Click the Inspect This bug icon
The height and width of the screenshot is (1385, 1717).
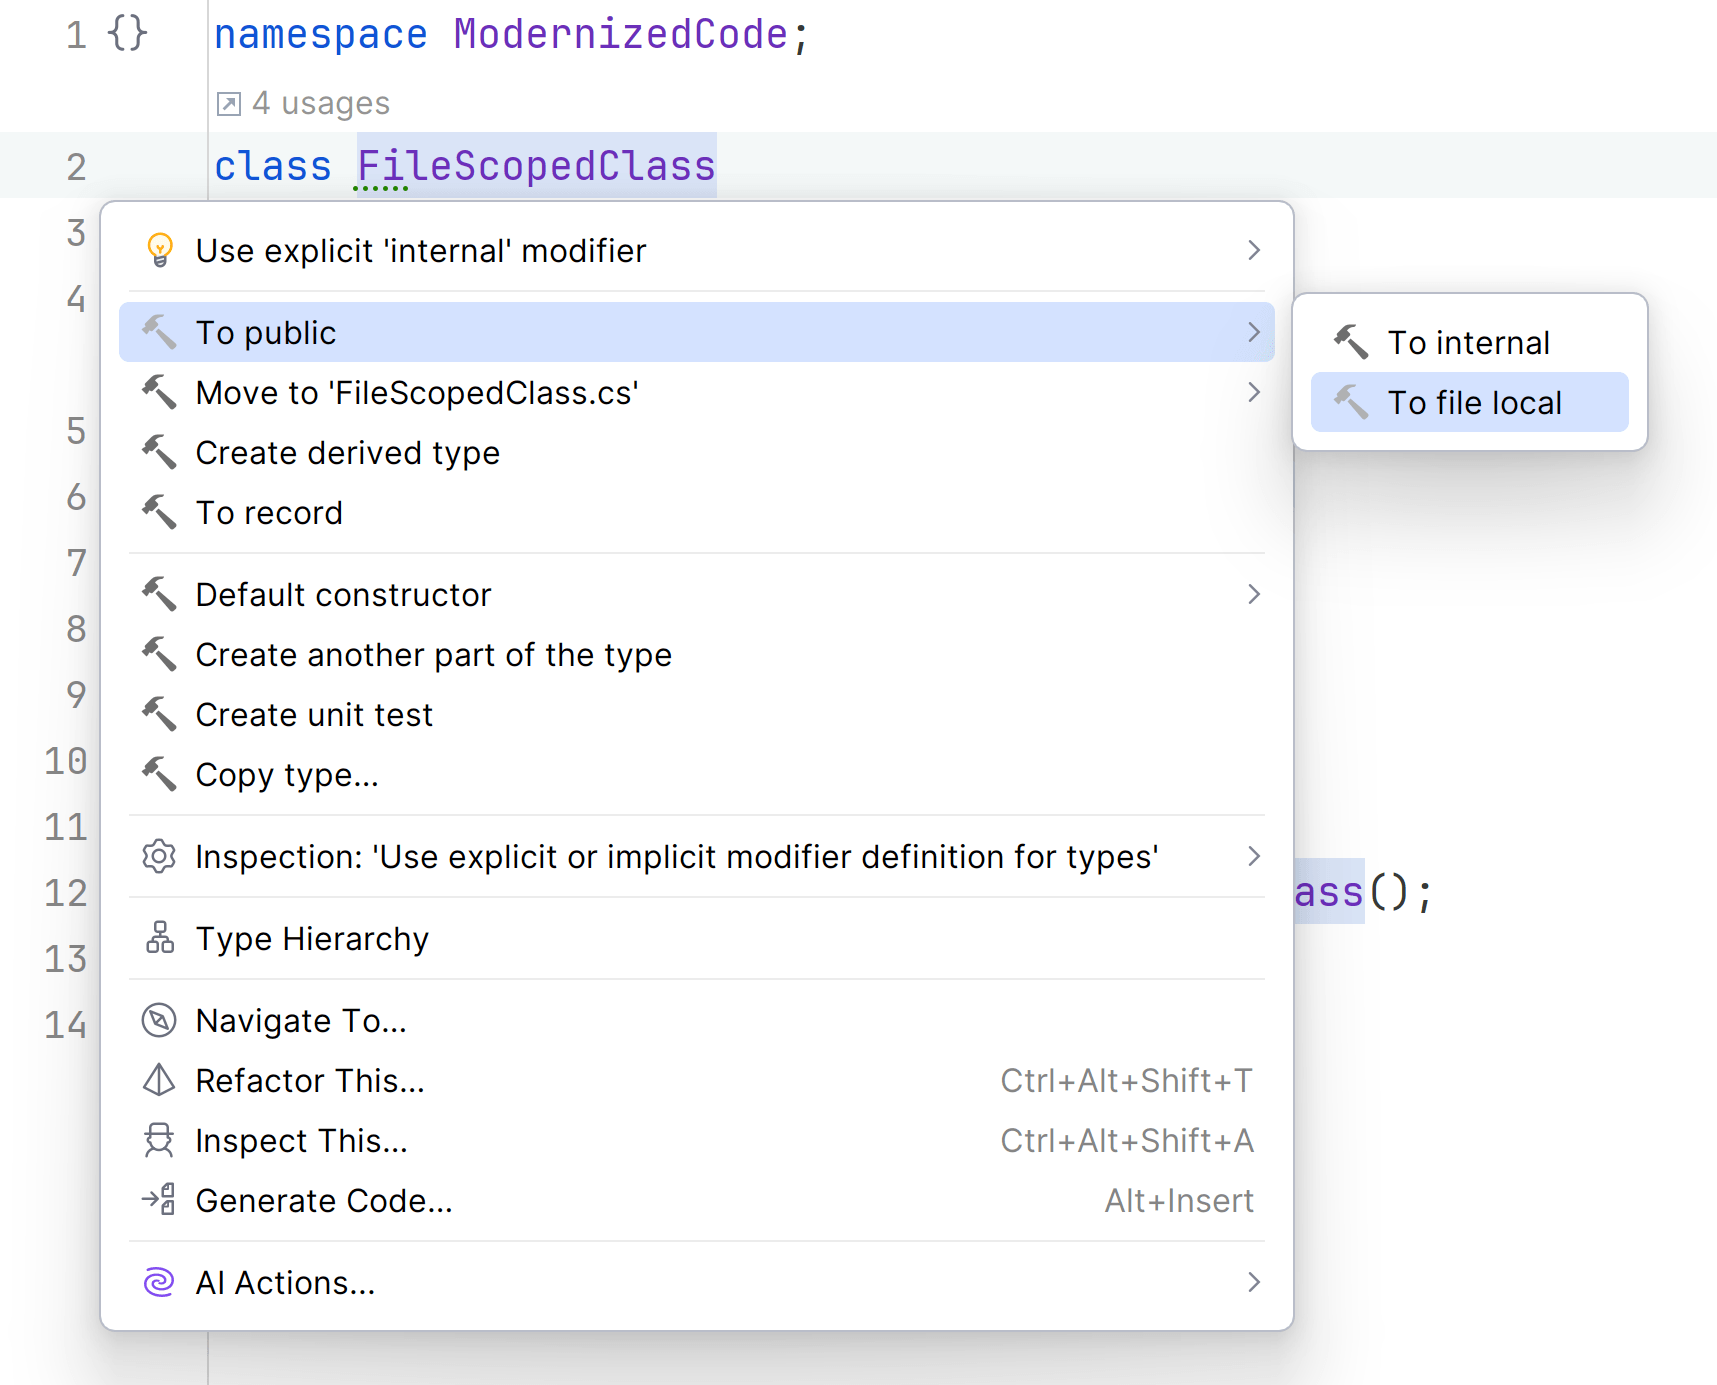pos(159,1141)
